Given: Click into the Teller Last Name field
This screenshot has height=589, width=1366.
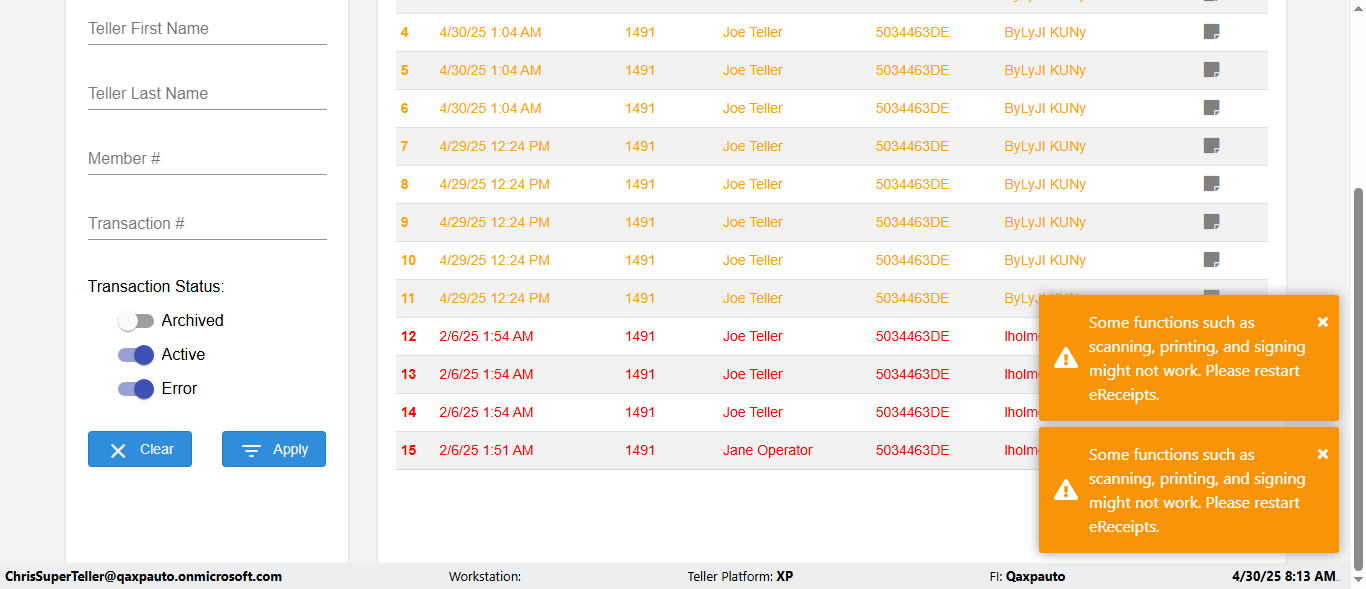Looking at the screenshot, I should 207,94.
